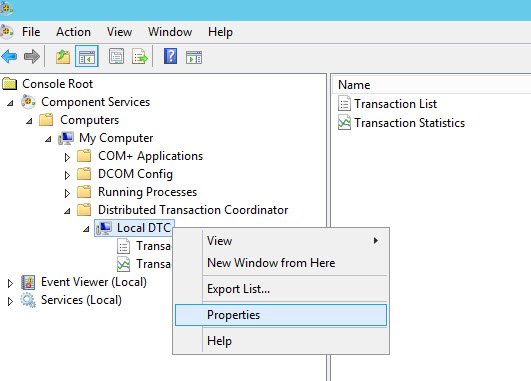Collapse the Distributed Transaction Coordinator node
531x381 pixels.
[67, 211]
